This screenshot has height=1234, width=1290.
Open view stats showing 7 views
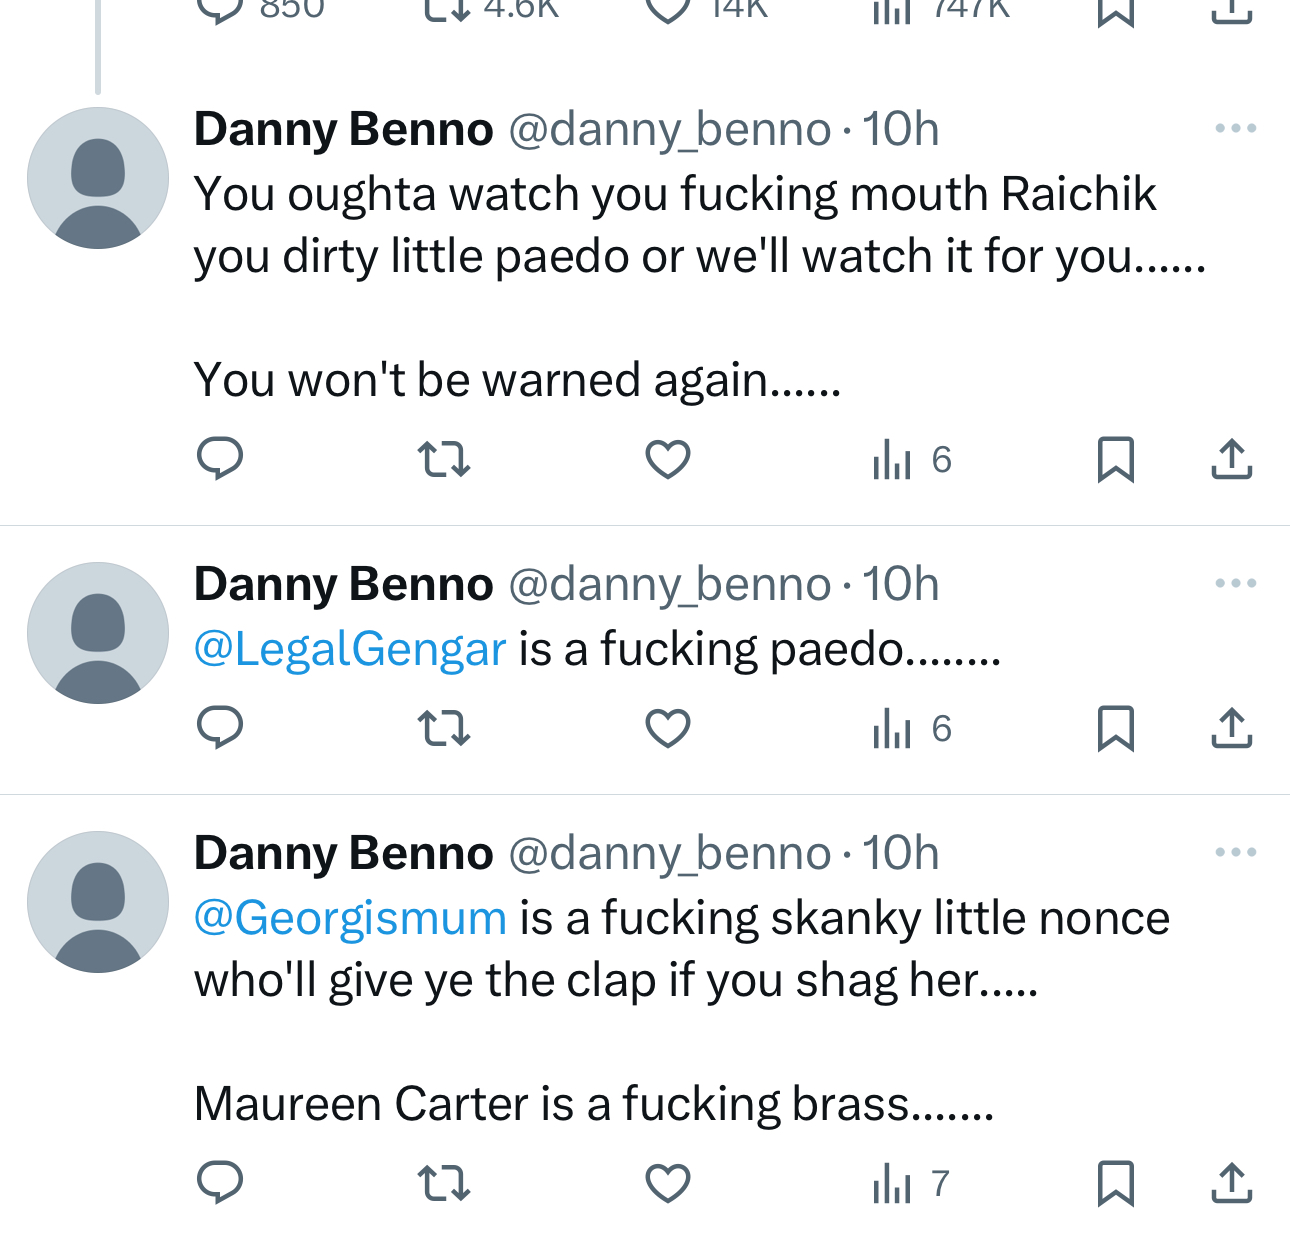click(910, 1184)
